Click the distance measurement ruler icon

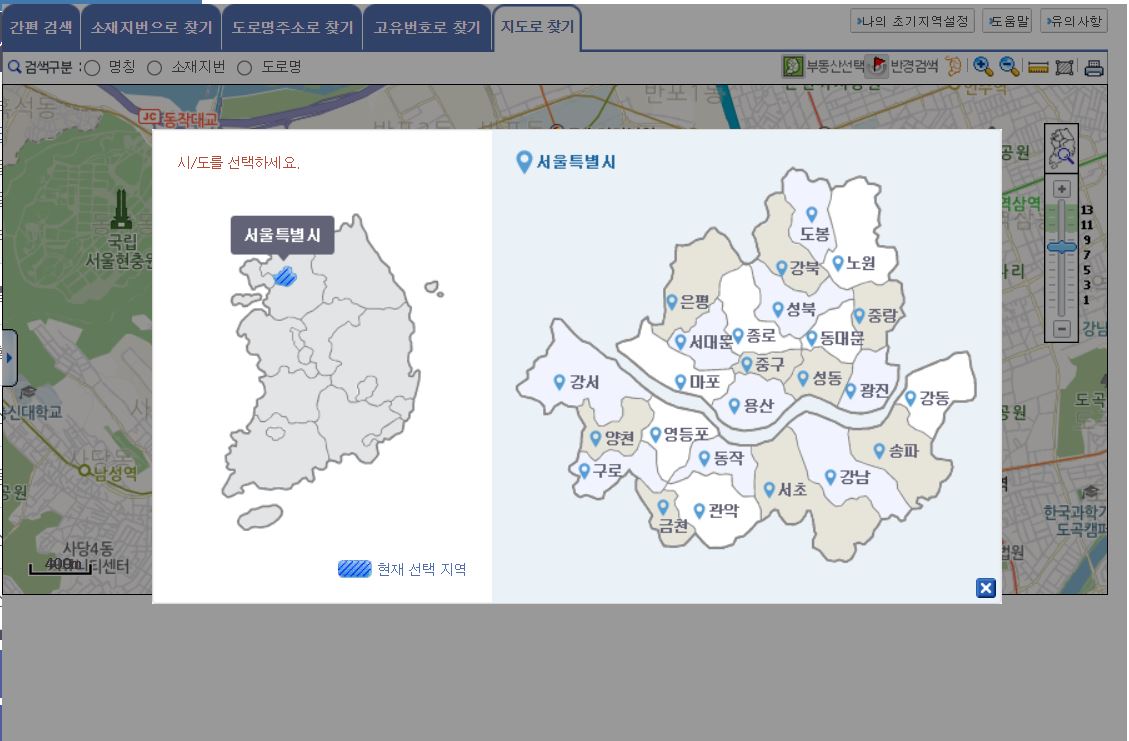(x=1038, y=65)
